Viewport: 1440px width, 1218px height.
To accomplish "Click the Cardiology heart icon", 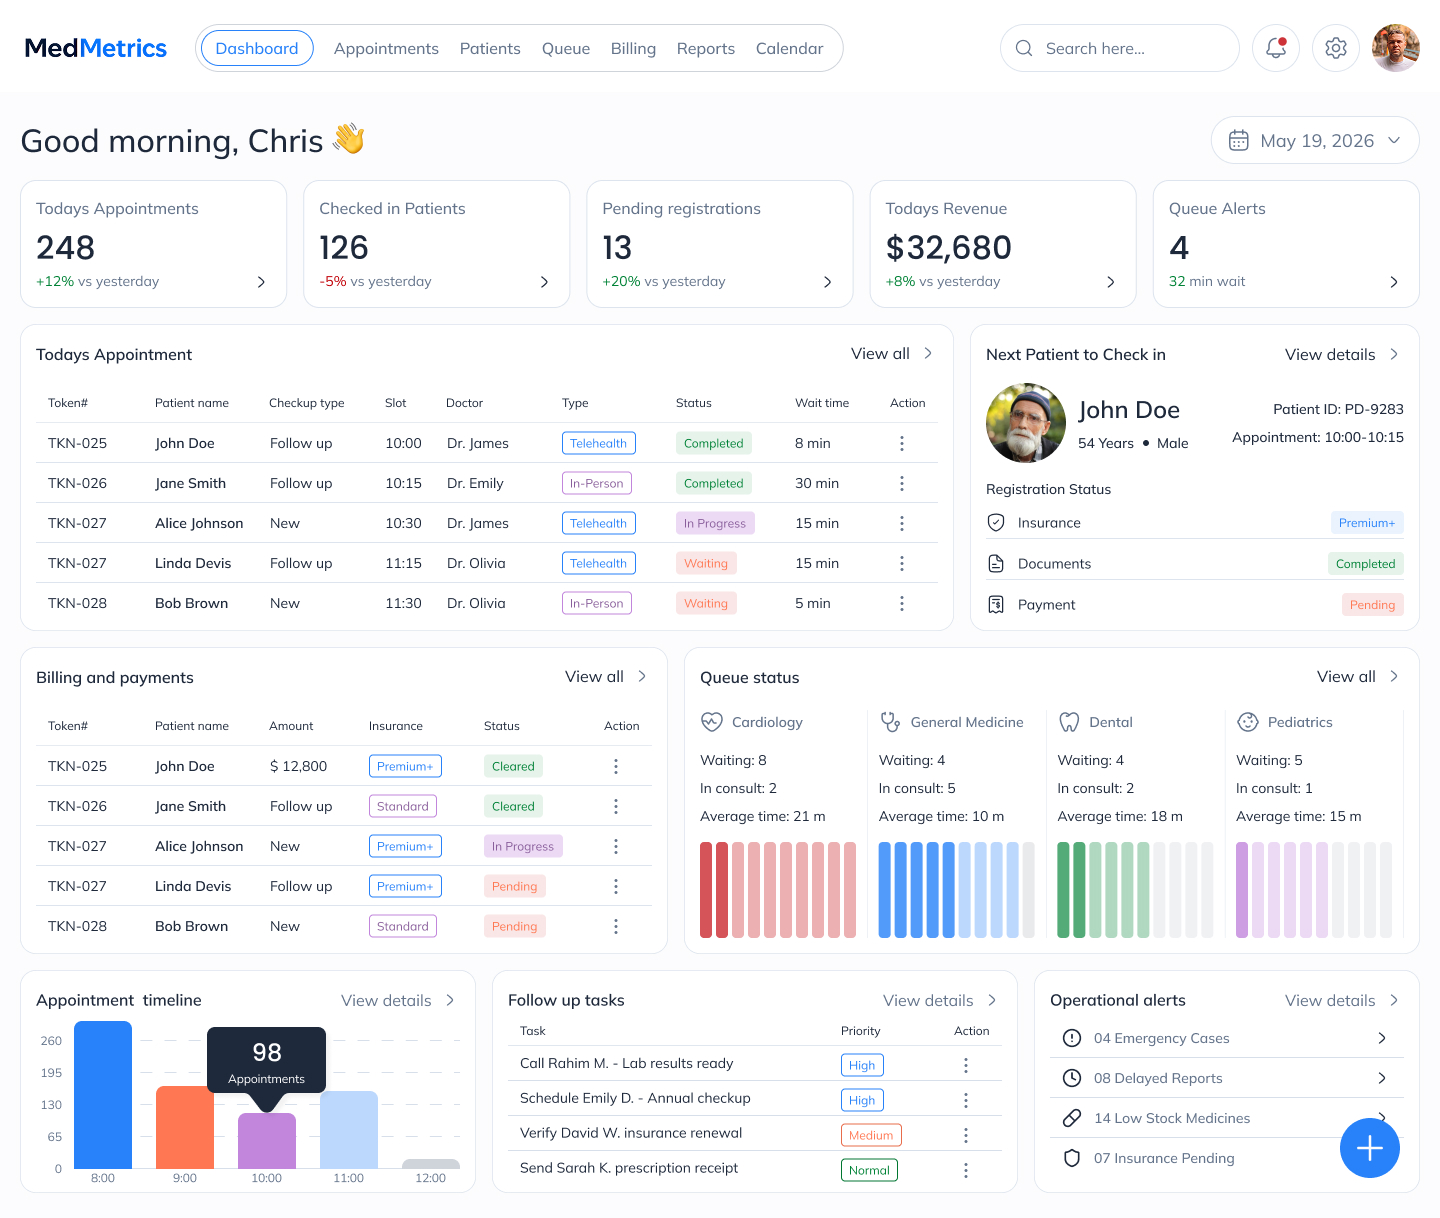I will point(711,722).
